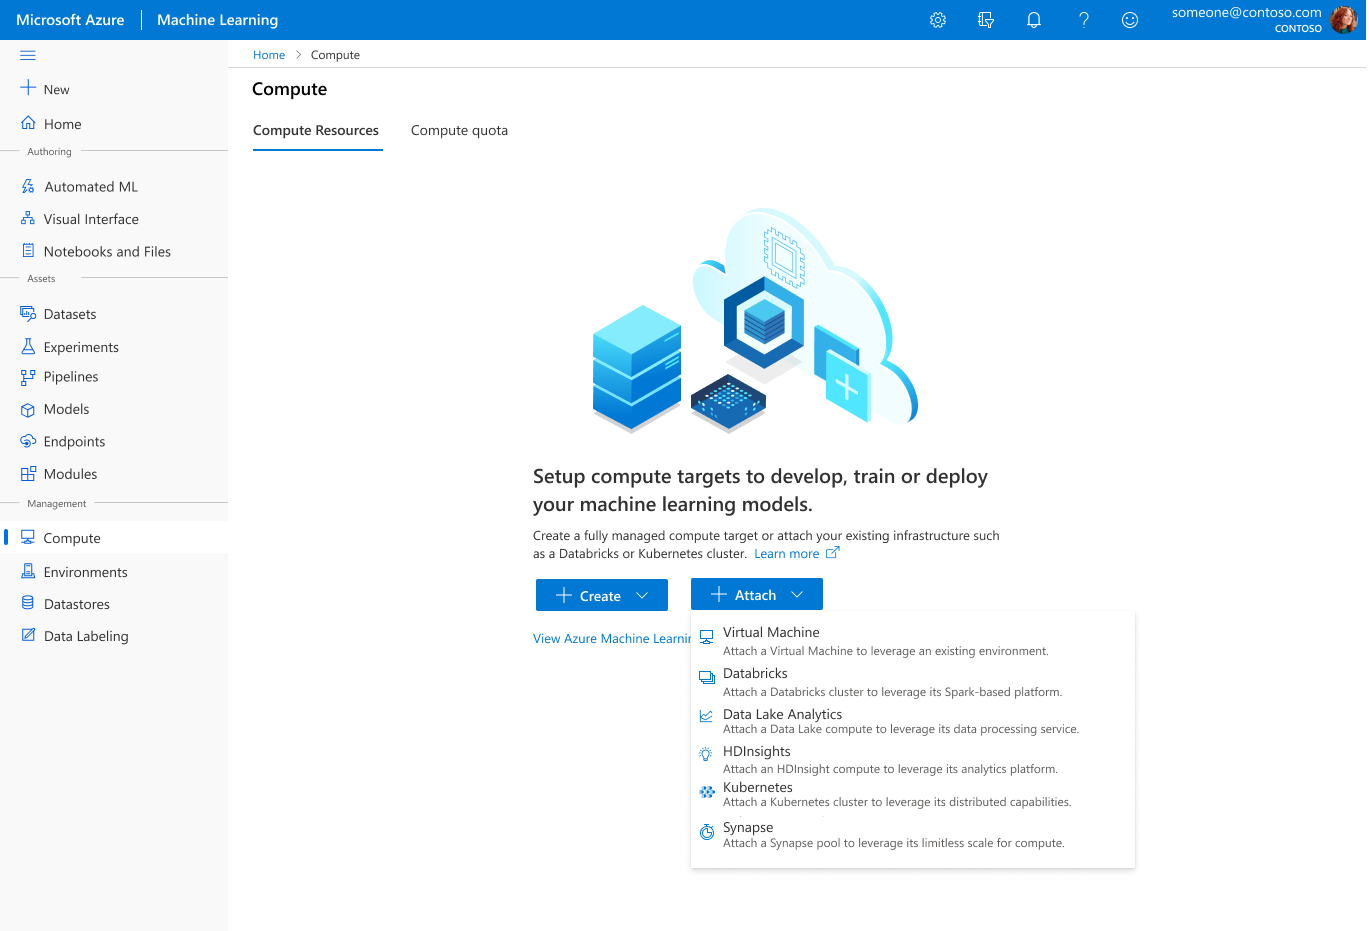Click the Home house icon in the sidebar
The height and width of the screenshot is (931, 1369).
[x=28, y=123]
